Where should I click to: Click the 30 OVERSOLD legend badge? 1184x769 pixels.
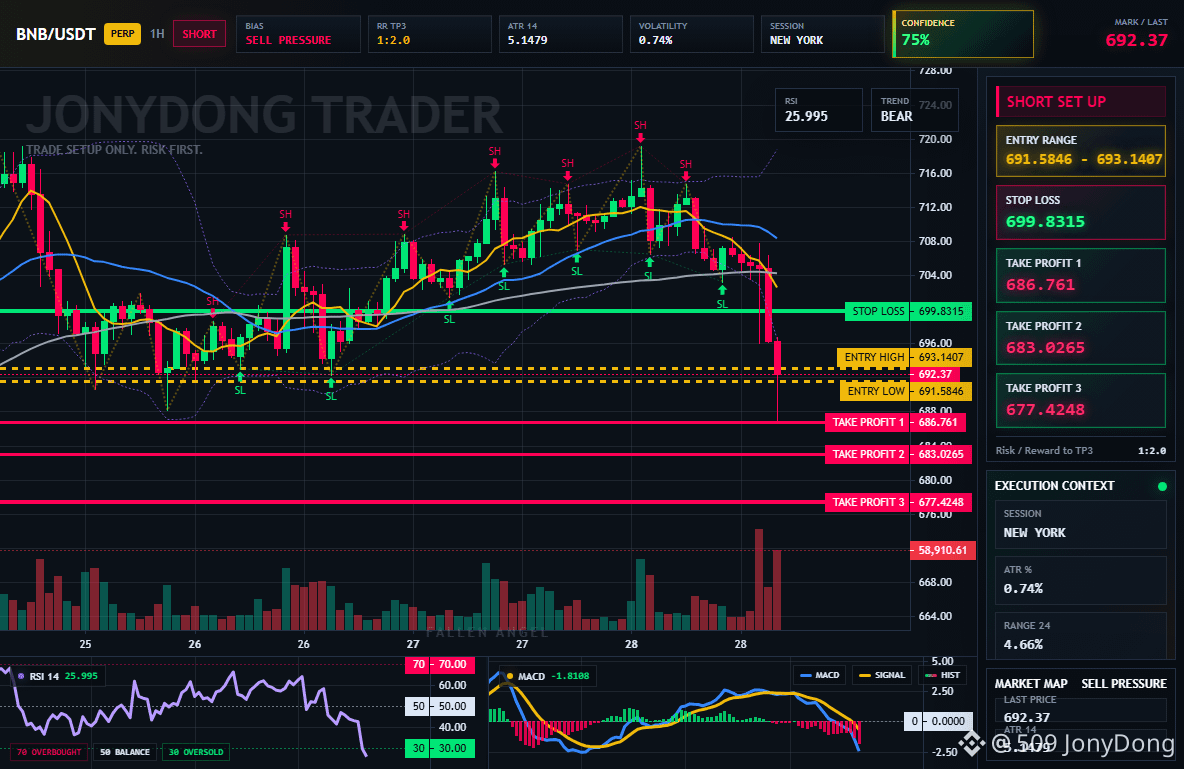(x=196, y=752)
